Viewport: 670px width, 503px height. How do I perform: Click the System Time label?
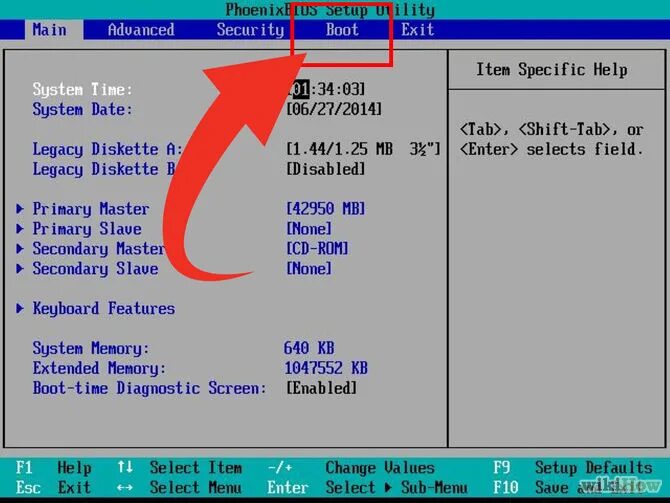pos(83,89)
